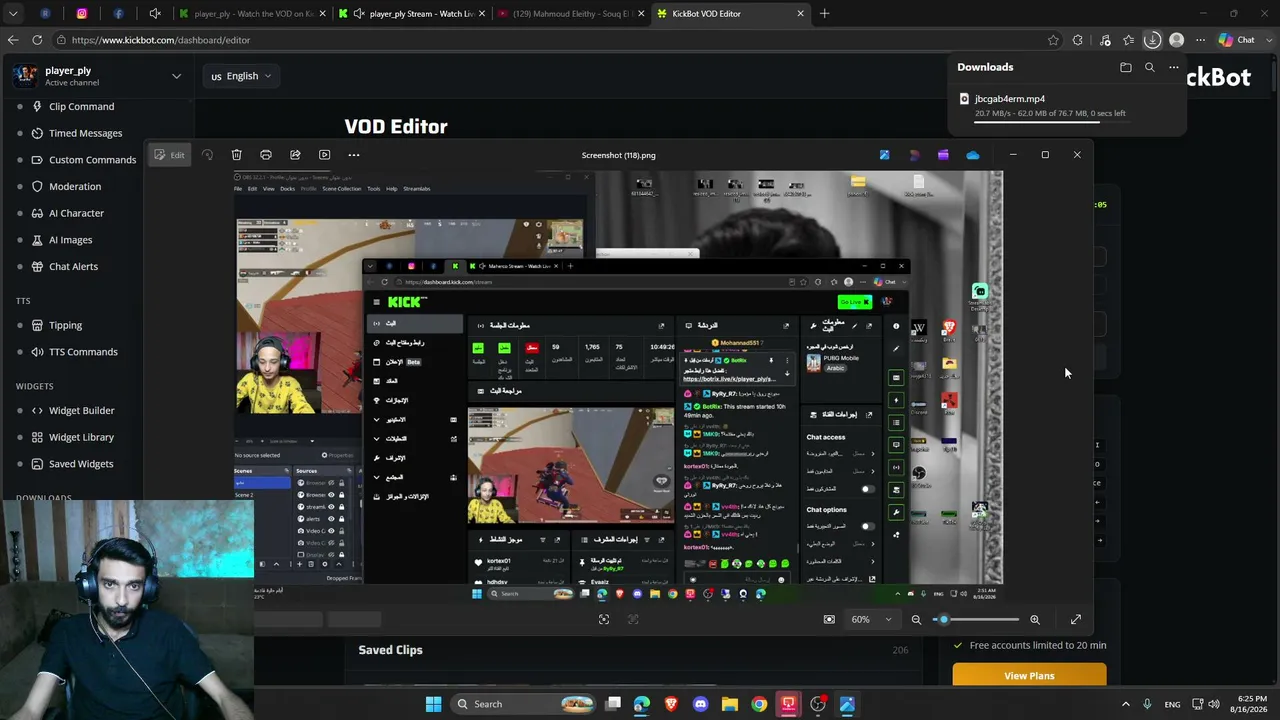
Task: Switch to the player_ply VOD tab
Action: (252, 14)
